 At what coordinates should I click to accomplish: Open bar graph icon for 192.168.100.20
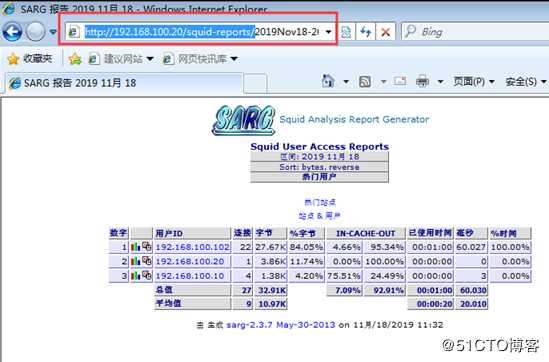[135, 261]
